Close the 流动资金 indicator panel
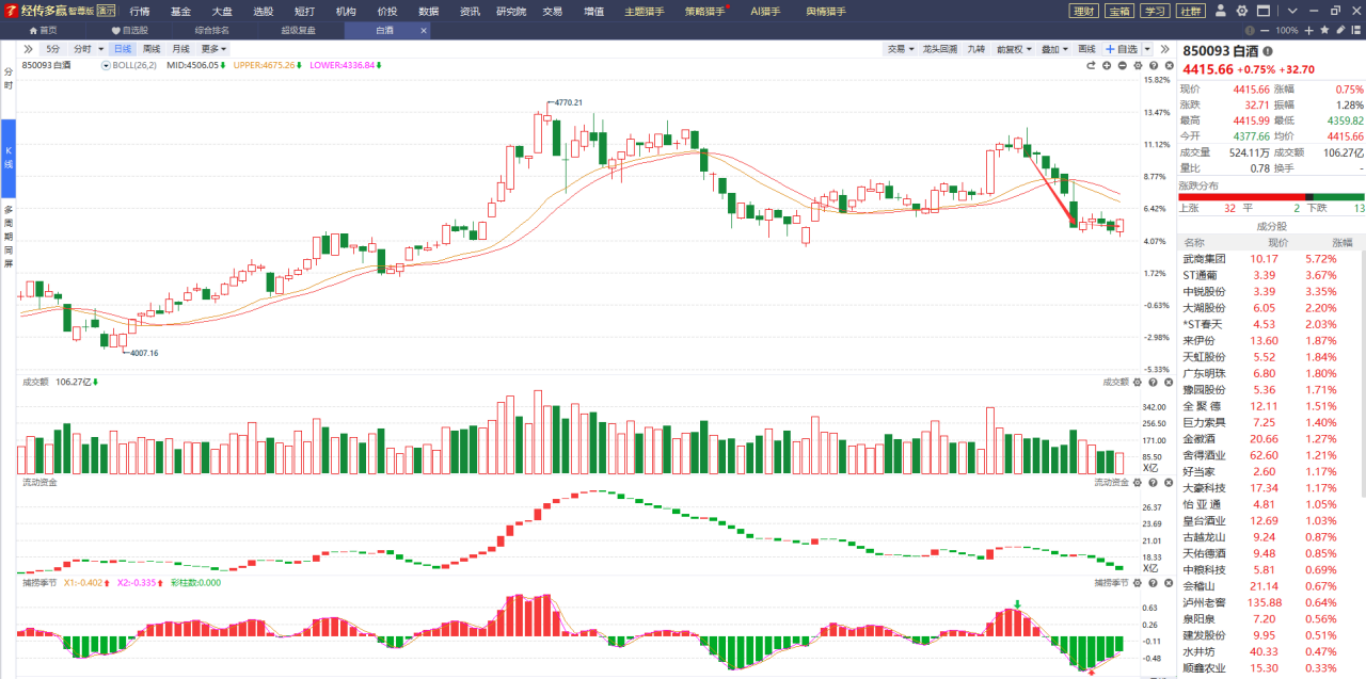1366x680 pixels. (x=1167, y=482)
